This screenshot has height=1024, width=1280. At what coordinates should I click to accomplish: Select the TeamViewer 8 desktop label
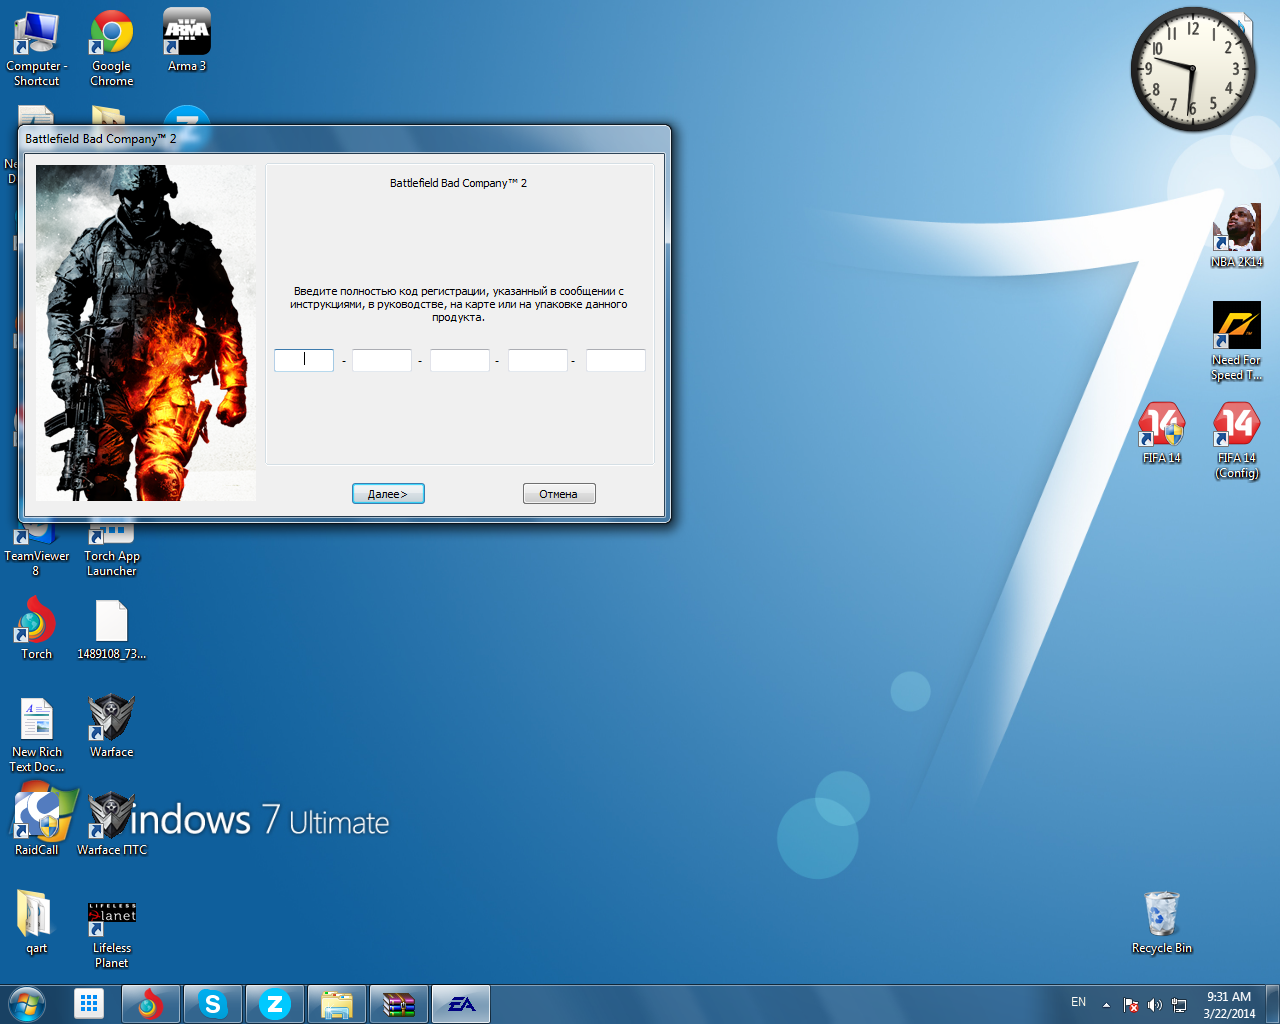36,563
